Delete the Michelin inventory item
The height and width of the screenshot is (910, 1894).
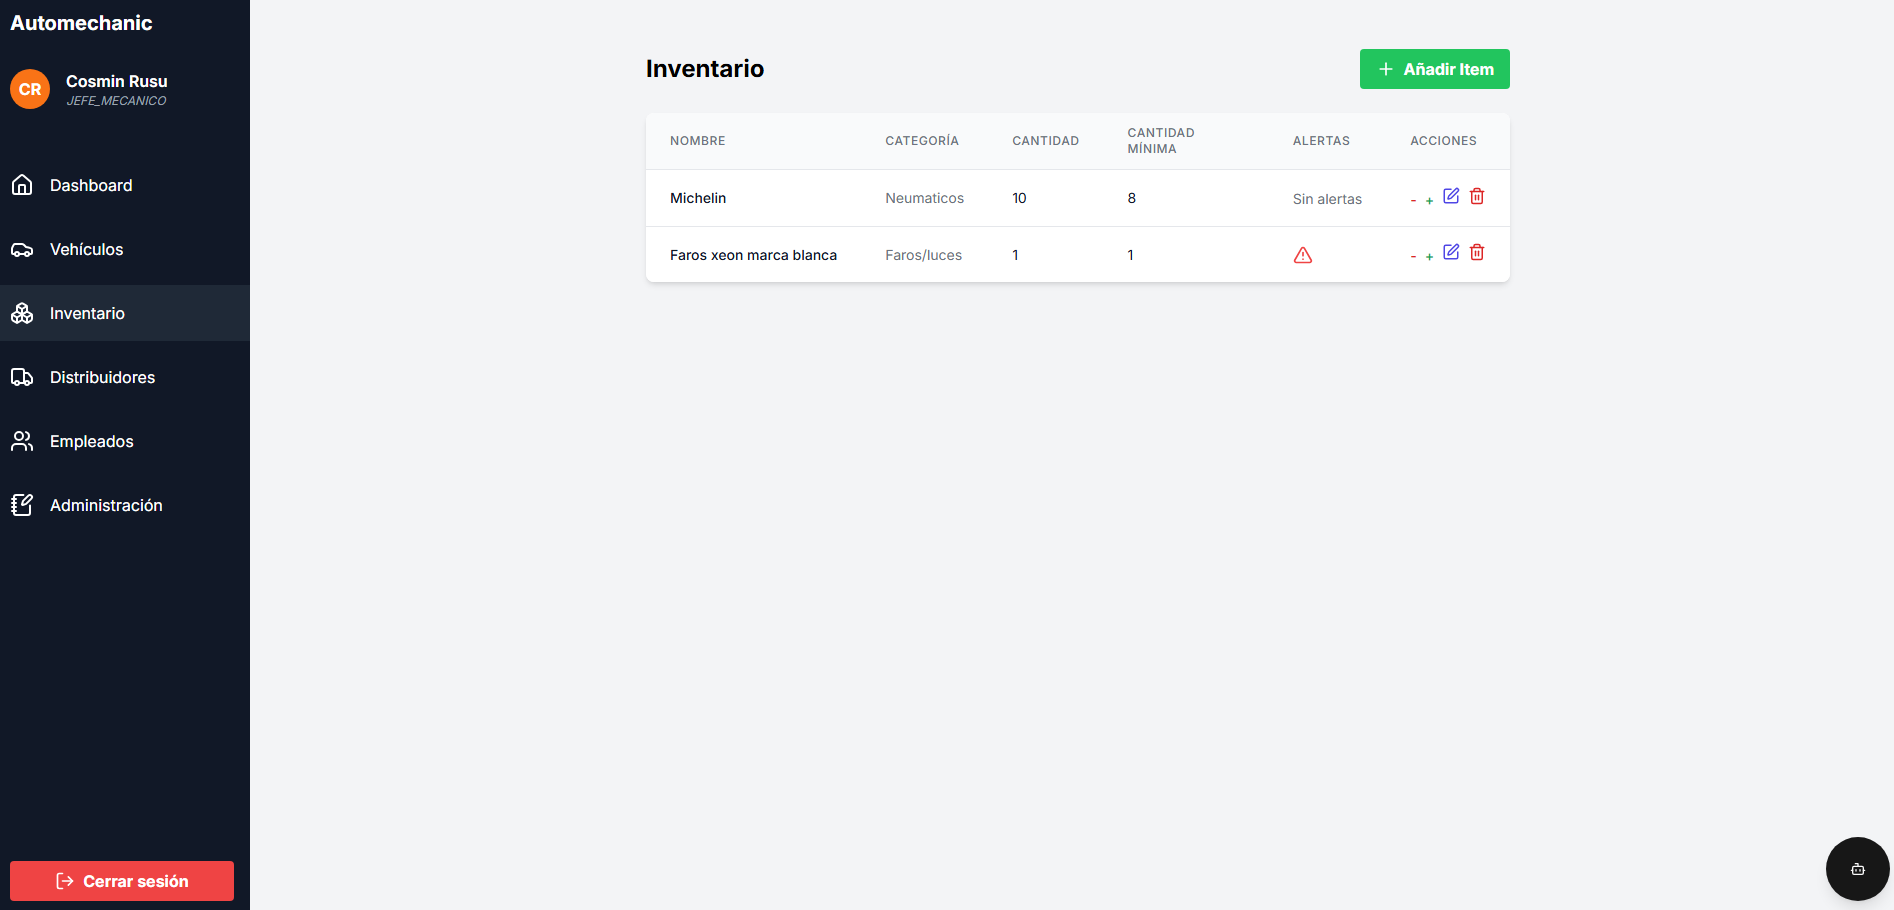[x=1477, y=196]
